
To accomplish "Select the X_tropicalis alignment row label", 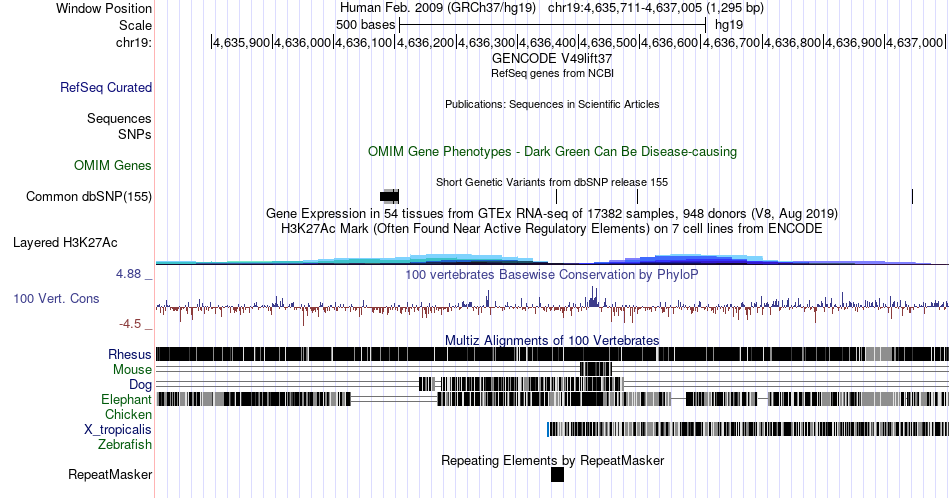I will (x=118, y=430).
